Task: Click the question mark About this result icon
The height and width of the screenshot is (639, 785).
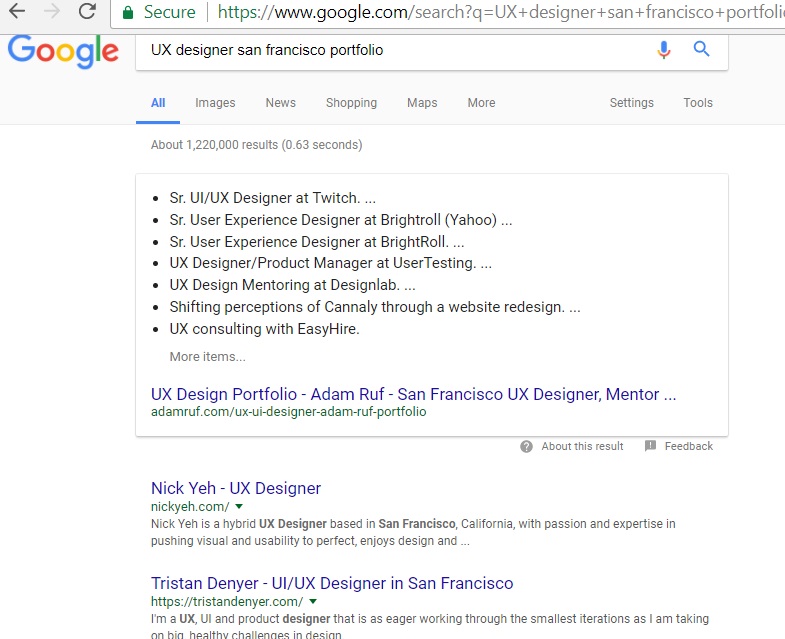Action: click(526, 446)
